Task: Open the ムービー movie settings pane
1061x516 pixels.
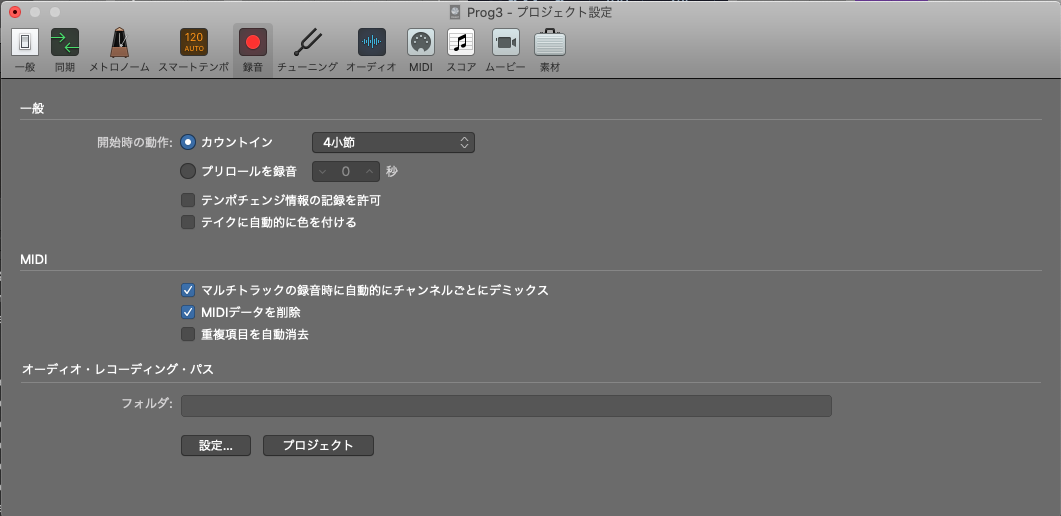Action: (x=505, y=50)
